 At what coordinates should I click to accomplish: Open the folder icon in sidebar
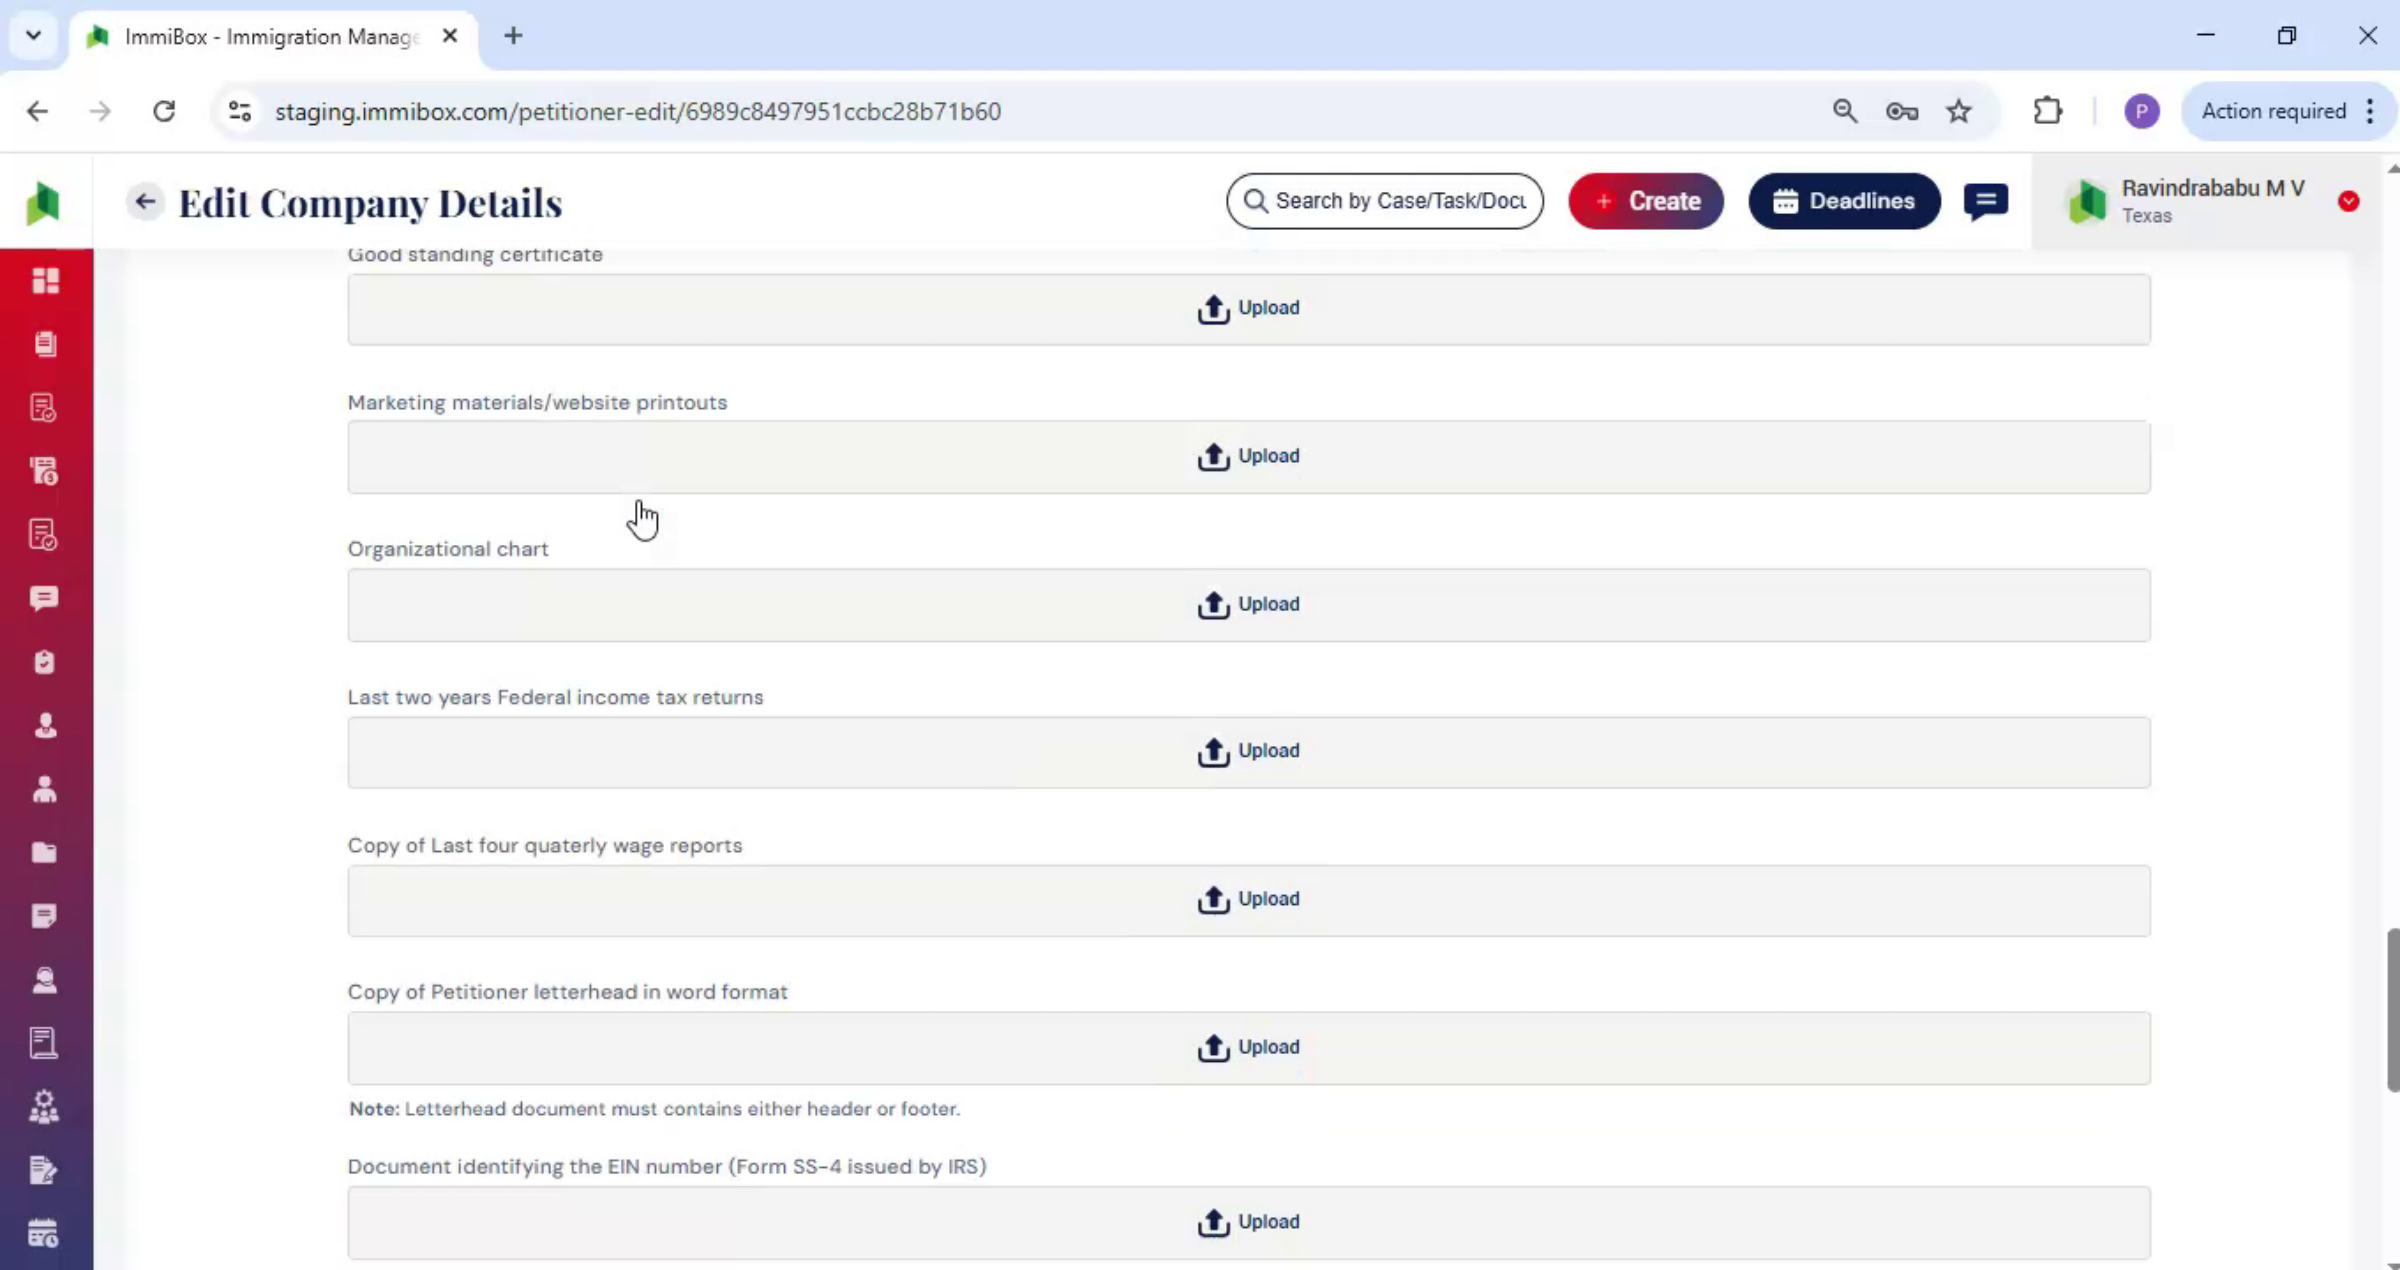point(45,852)
